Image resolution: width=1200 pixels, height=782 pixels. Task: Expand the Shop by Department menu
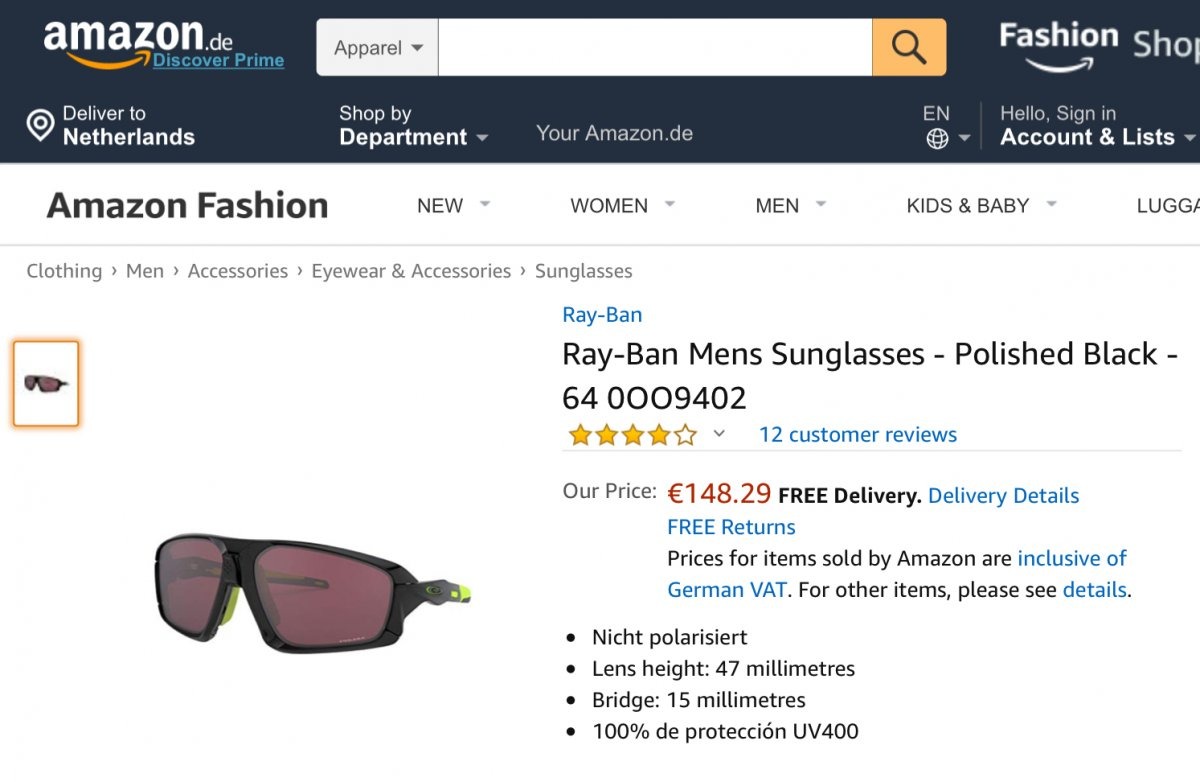point(412,126)
